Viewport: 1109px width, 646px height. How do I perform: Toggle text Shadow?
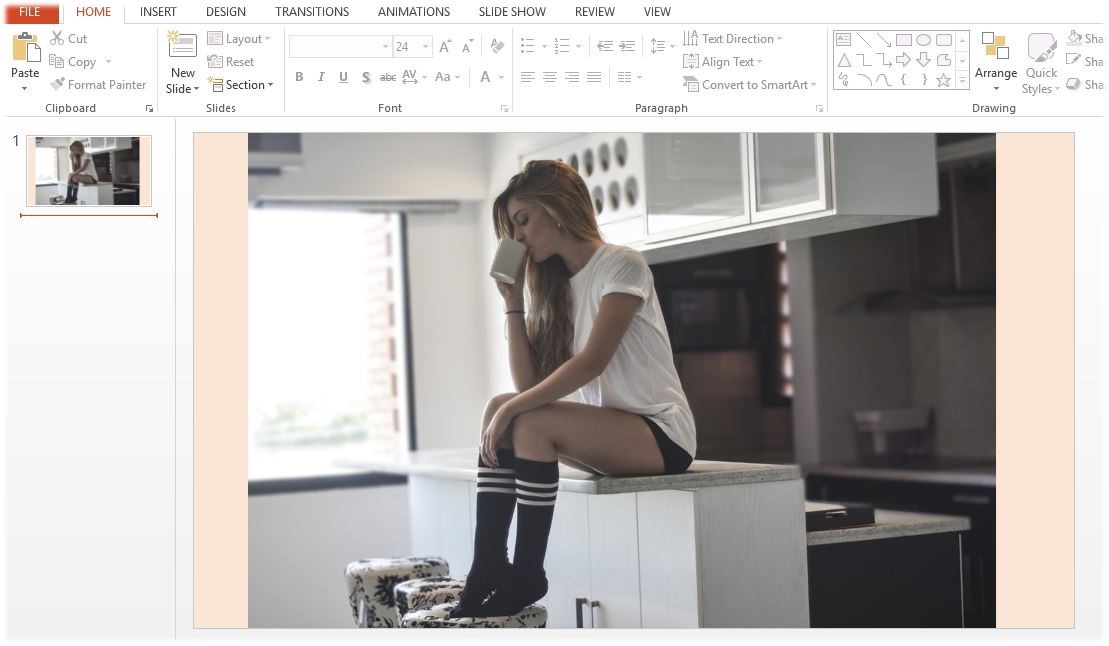(x=366, y=77)
